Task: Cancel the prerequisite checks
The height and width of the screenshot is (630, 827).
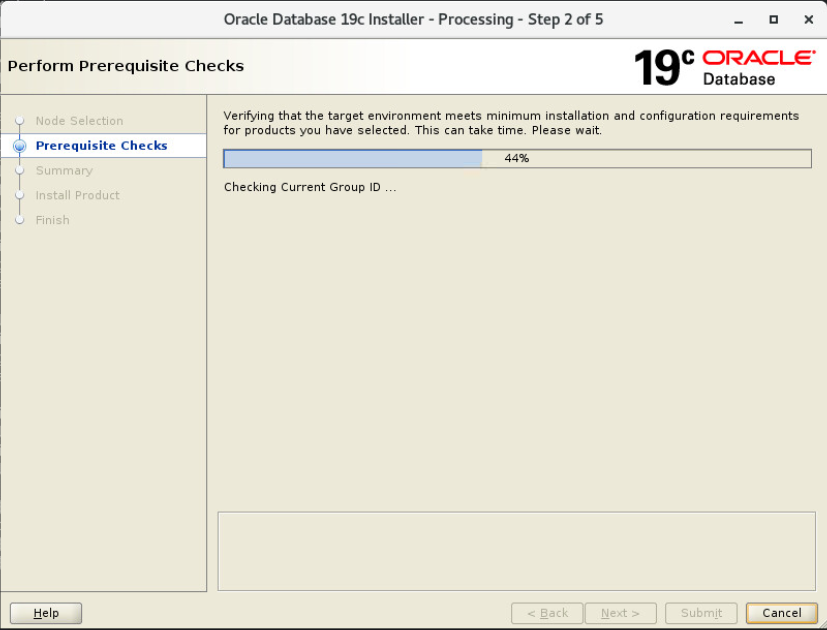Action: click(x=782, y=613)
